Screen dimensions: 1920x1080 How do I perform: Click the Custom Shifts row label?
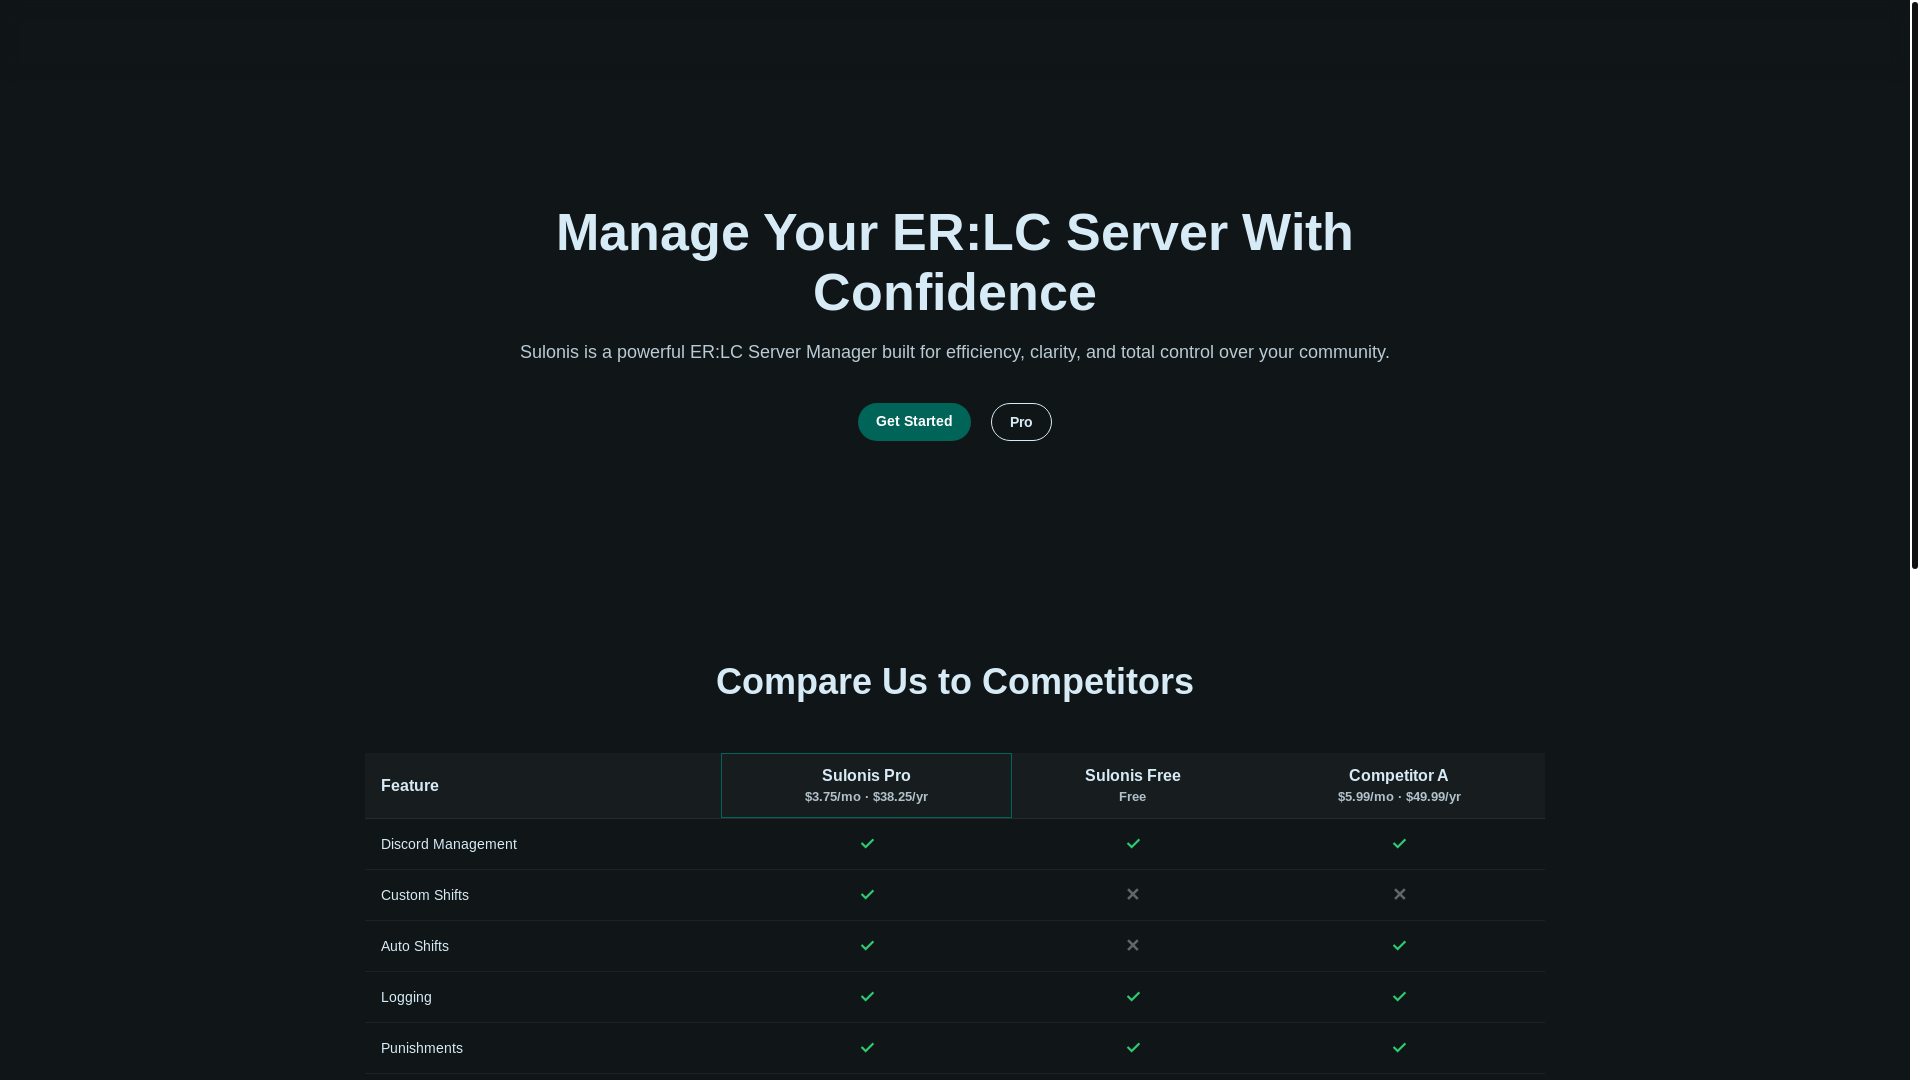pyautogui.click(x=425, y=895)
